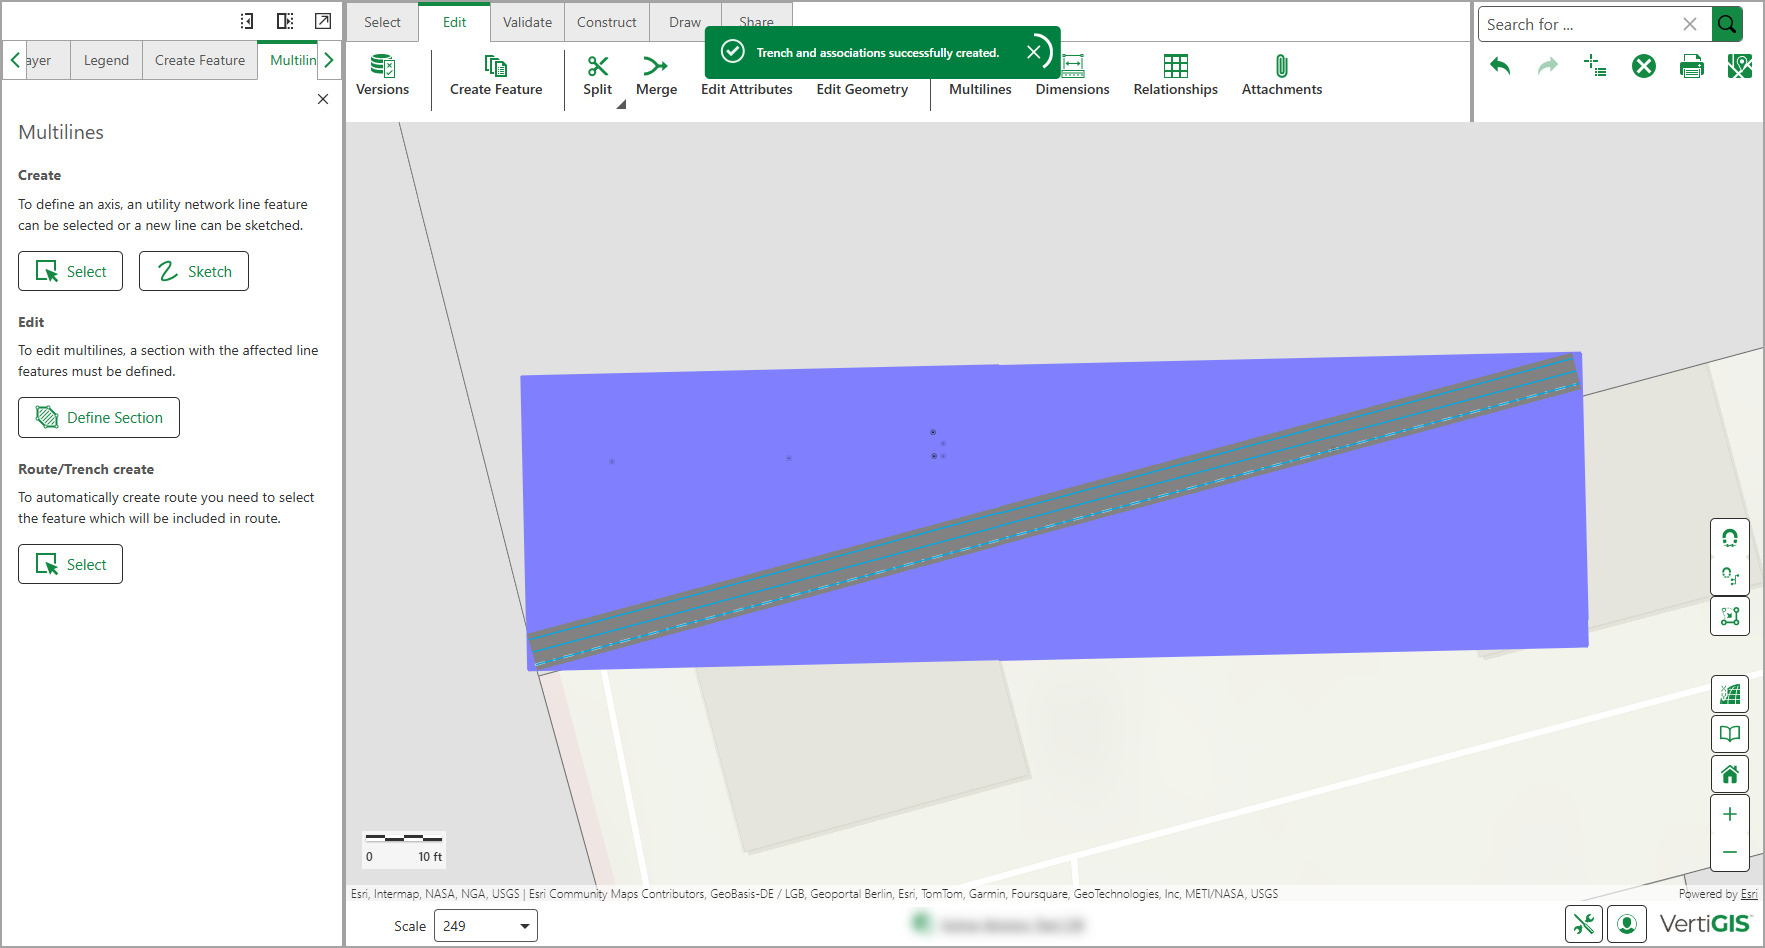Click the print icon
Screen dimensions: 1765x948
(1691, 67)
